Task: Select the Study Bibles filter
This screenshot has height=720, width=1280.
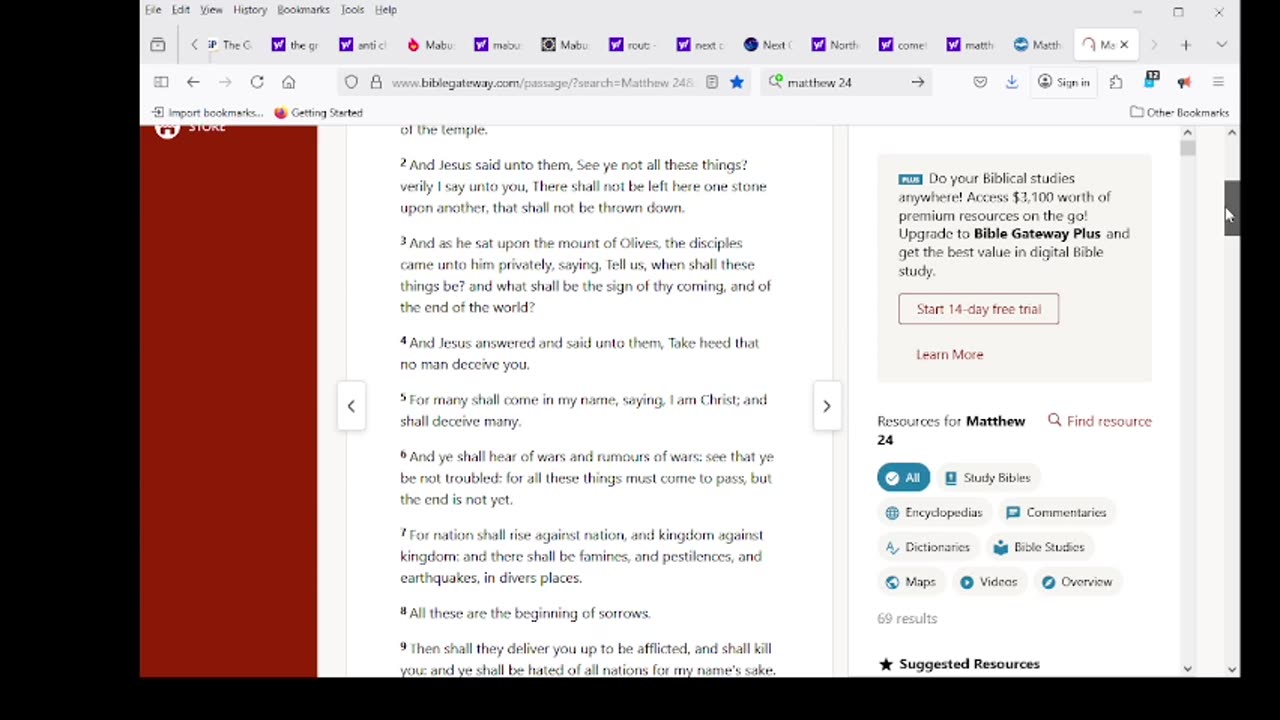Action: point(987,478)
